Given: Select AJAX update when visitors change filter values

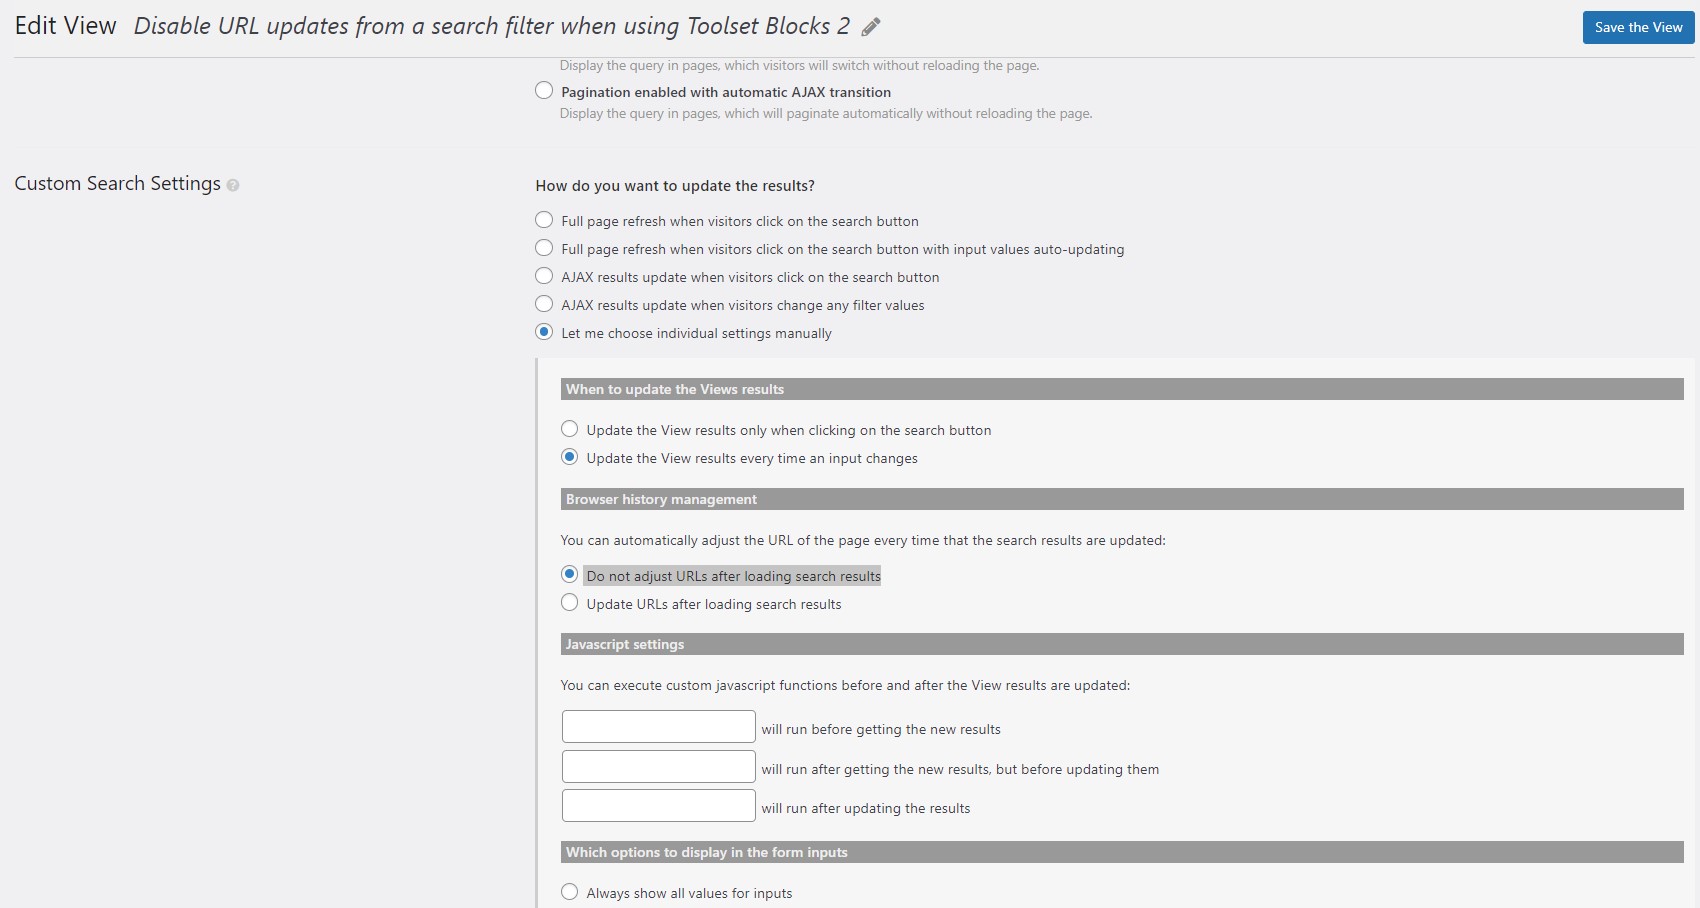Looking at the screenshot, I should coord(544,304).
